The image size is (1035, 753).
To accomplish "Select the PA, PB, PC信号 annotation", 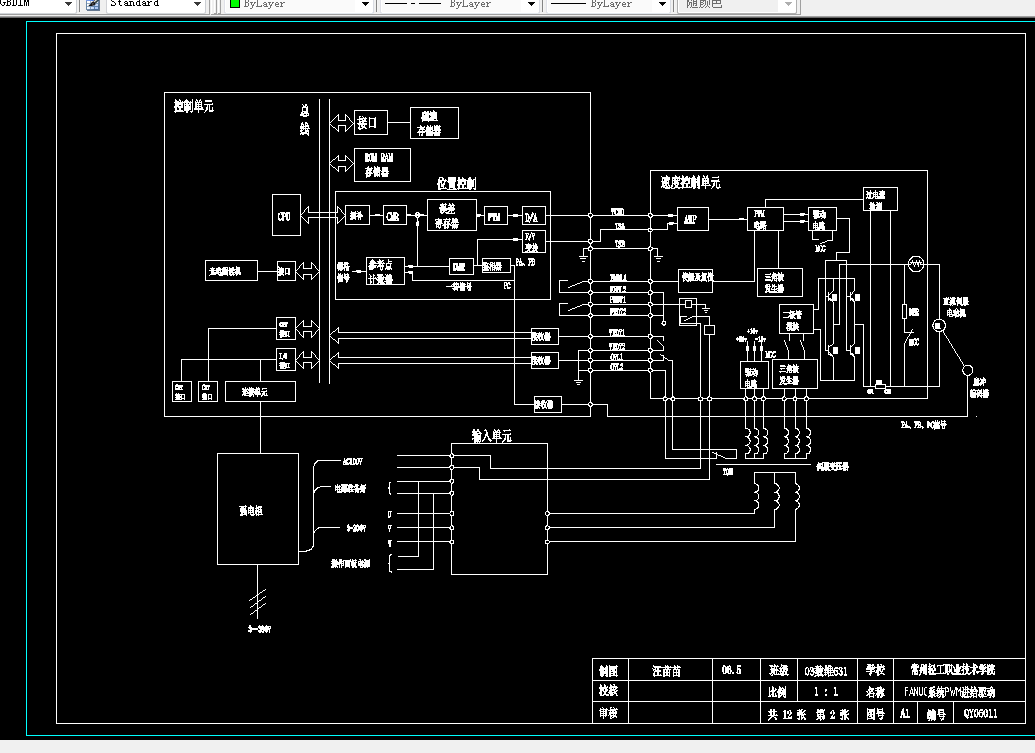I will tap(924, 425).
